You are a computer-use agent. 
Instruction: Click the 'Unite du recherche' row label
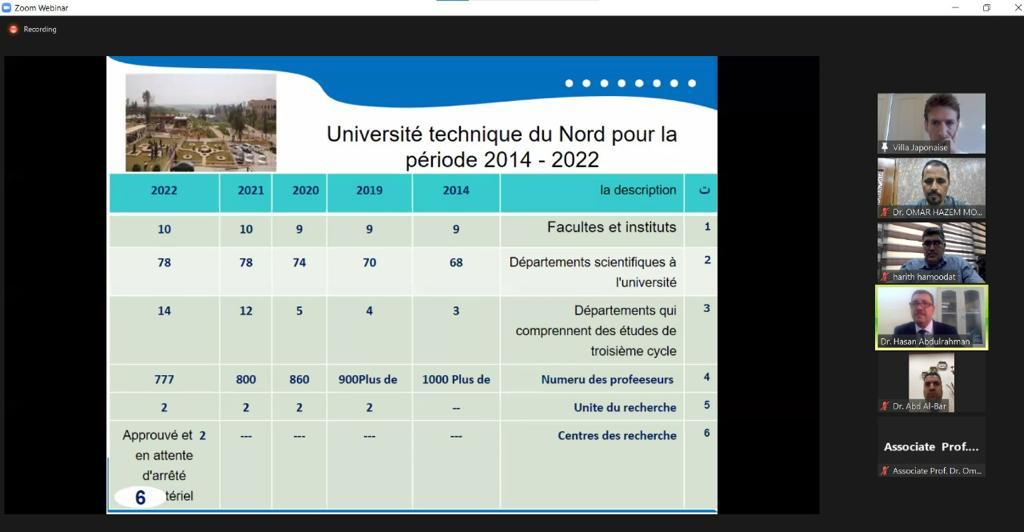tap(625, 407)
